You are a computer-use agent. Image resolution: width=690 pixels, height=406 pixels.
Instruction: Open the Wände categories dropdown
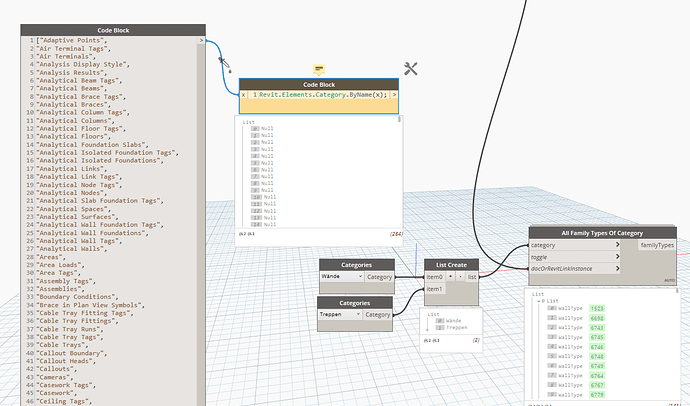click(339, 276)
